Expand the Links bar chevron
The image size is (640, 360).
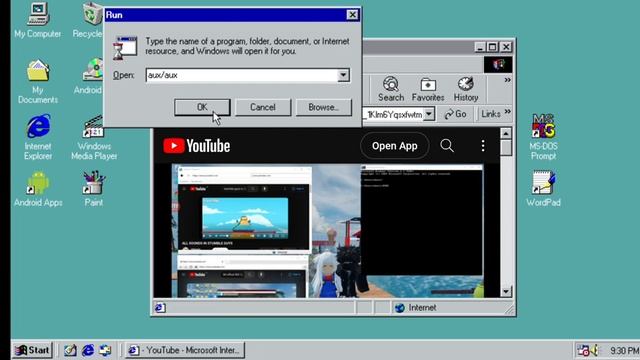[507, 111]
